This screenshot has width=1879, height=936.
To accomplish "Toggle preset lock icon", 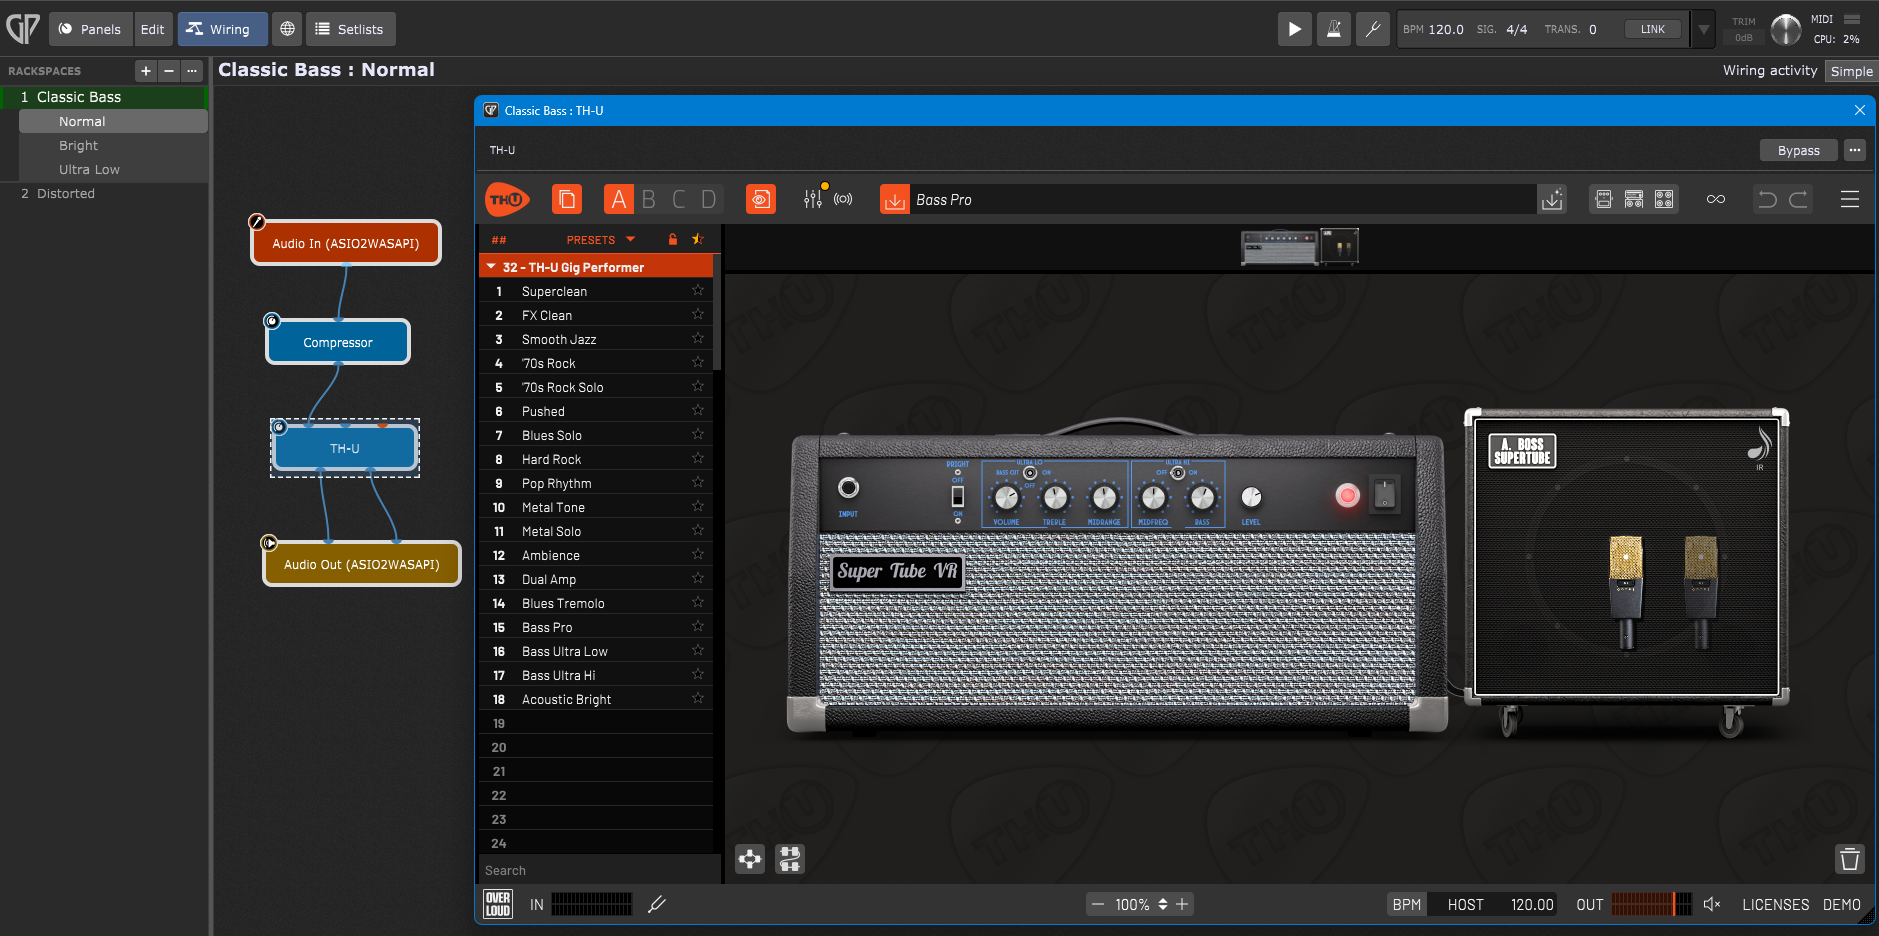I will pyautogui.click(x=673, y=240).
